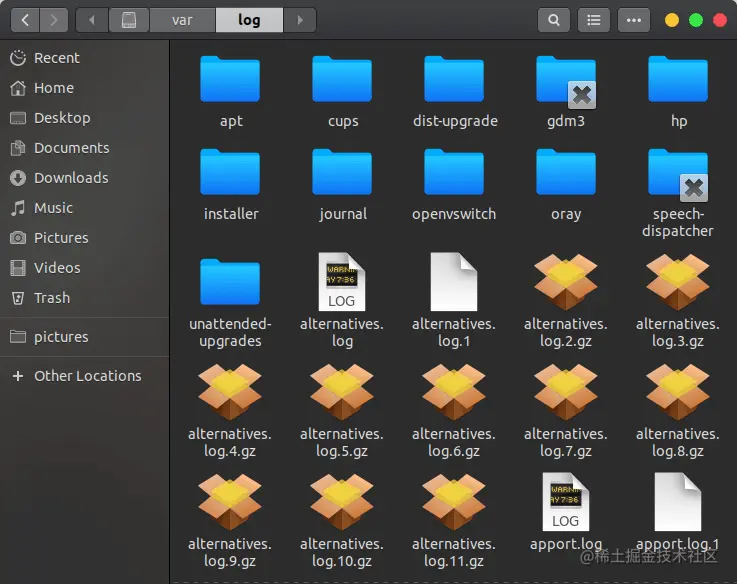Select the dist-upgrade folder
Viewport: 737px width, 584px height.
[455, 92]
